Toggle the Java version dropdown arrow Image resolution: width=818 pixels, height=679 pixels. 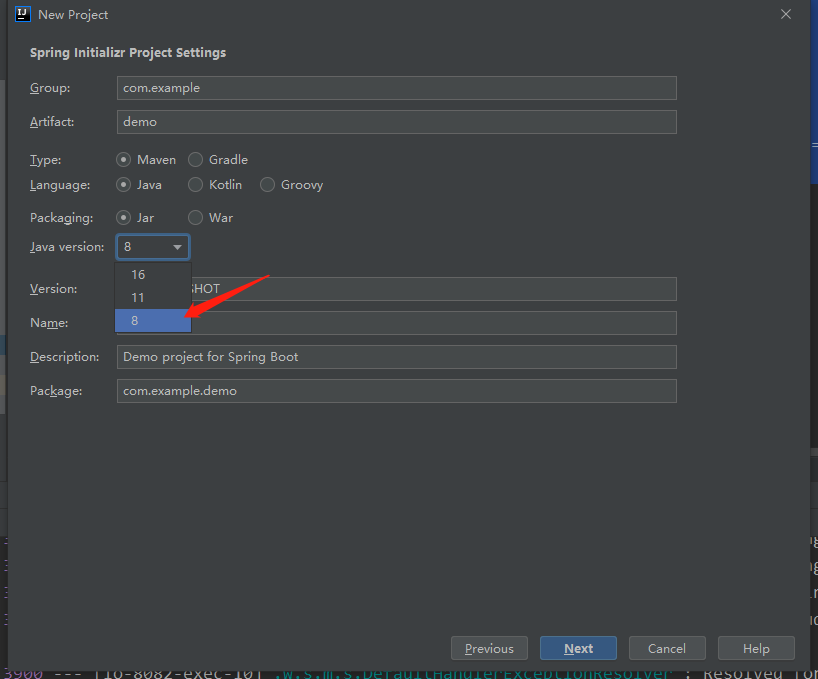point(177,247)
